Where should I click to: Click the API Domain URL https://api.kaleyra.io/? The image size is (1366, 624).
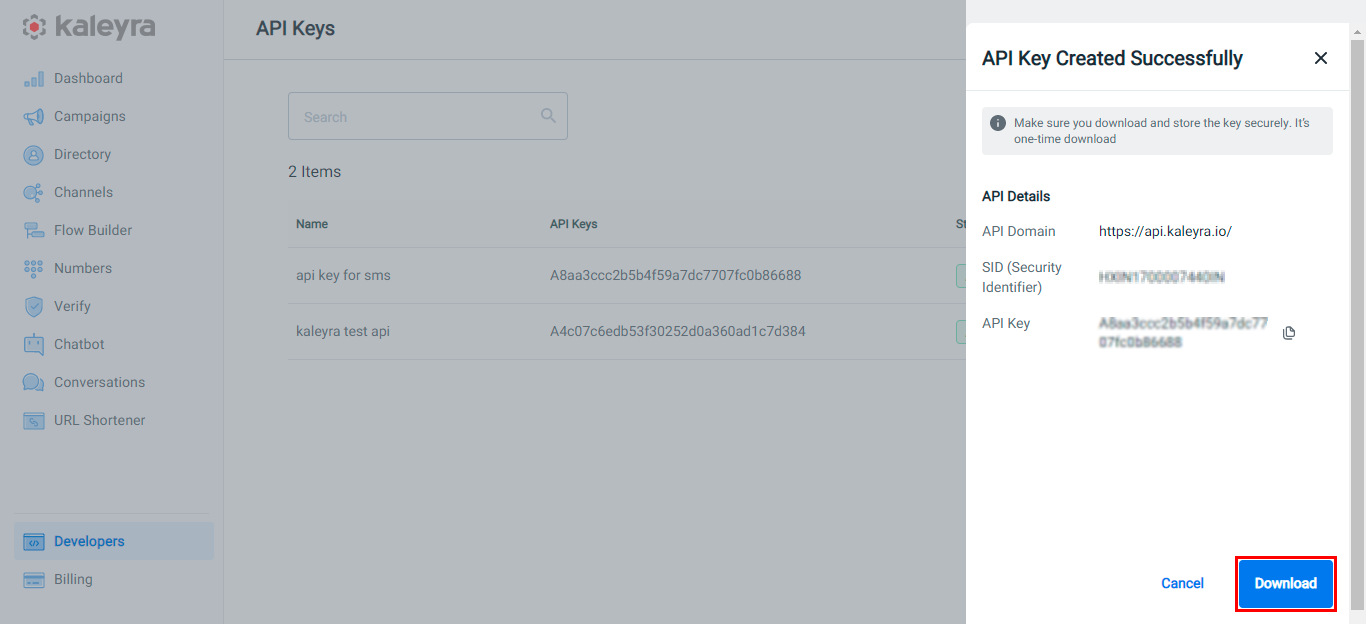(x=1165, y=231)
